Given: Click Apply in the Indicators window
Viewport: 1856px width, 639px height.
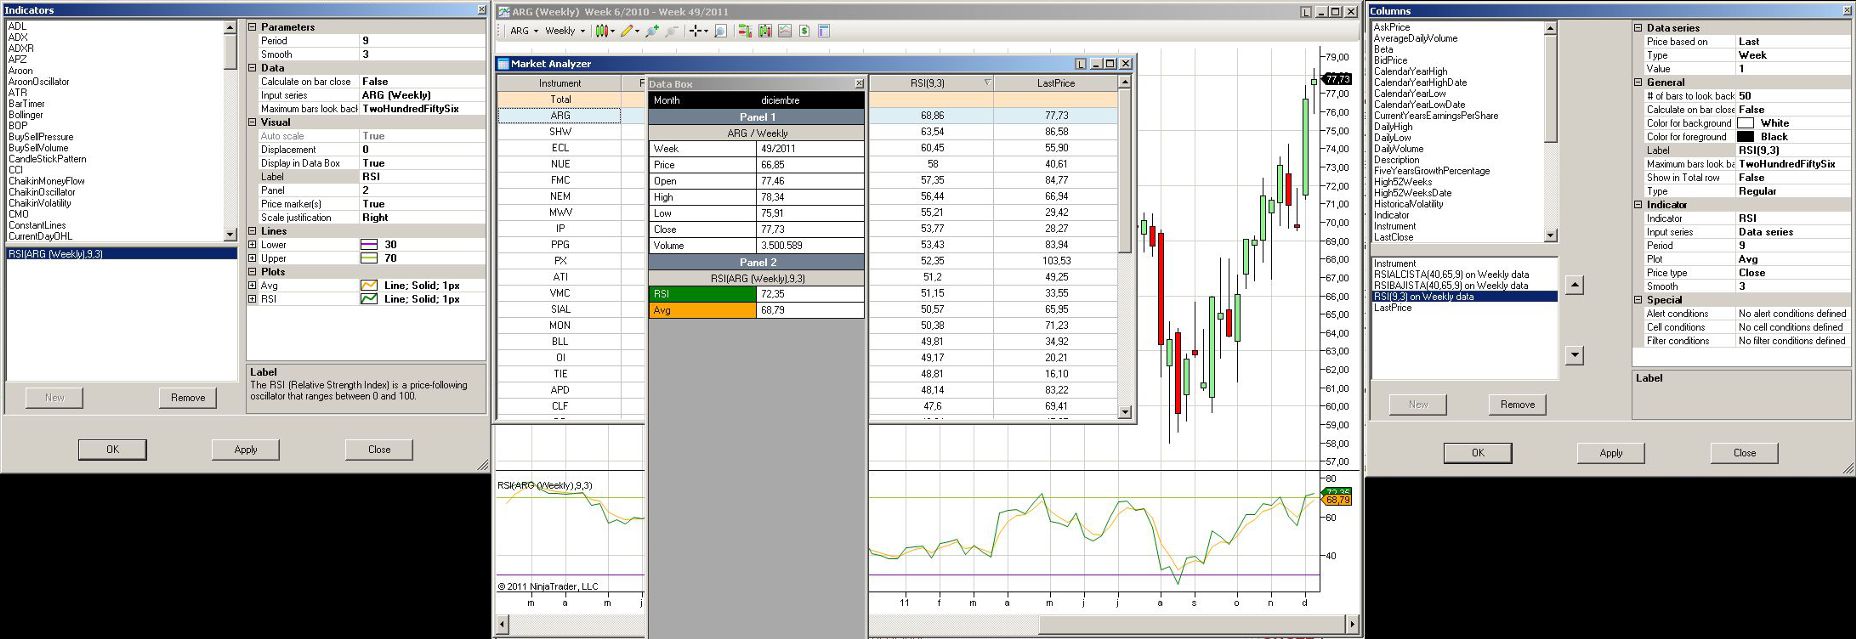Looking at the screenshot, I should (246, 450).
